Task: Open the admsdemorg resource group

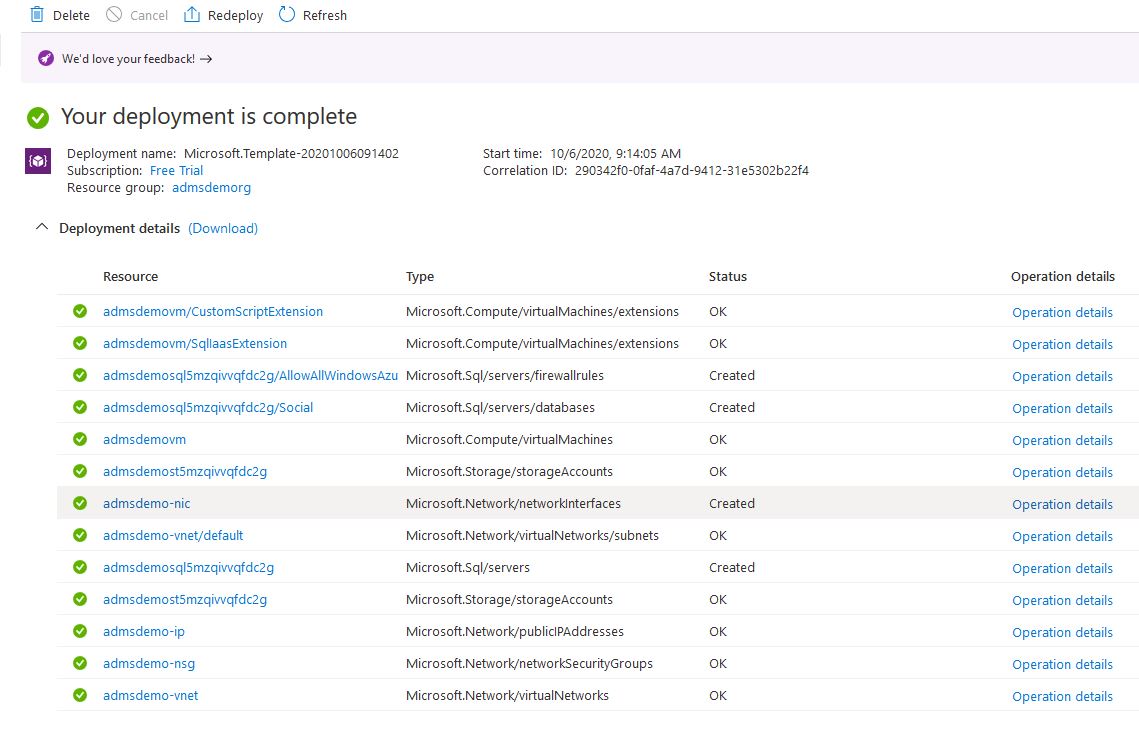Action: point(211,188)
